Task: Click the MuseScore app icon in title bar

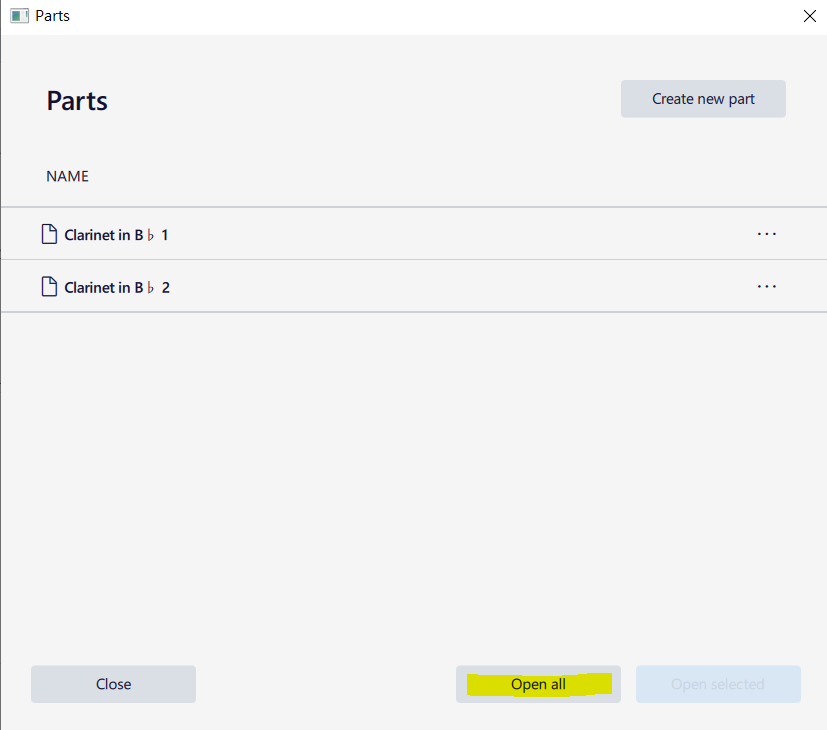Action: tap(19, 16)
